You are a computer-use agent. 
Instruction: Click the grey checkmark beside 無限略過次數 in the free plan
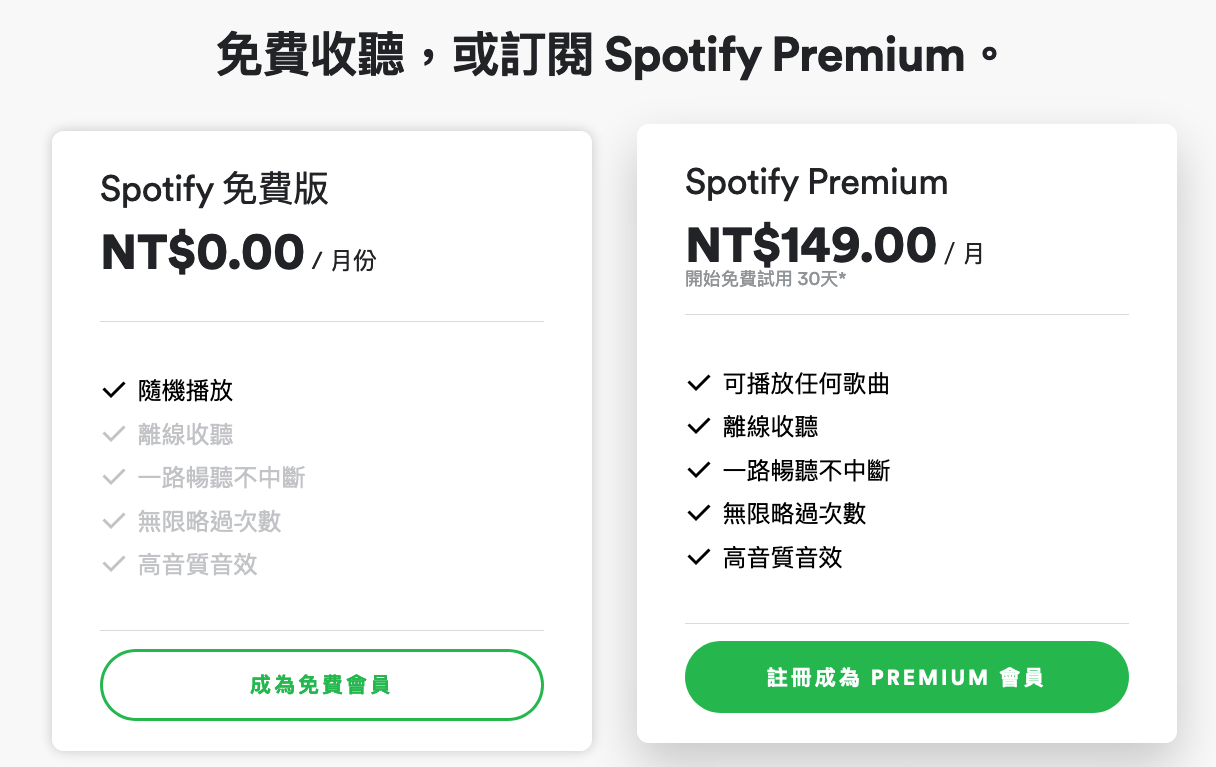click(x=113, y=521)
